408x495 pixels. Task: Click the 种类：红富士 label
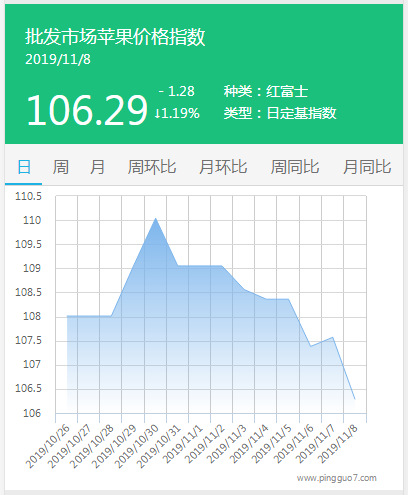[266, 91]
